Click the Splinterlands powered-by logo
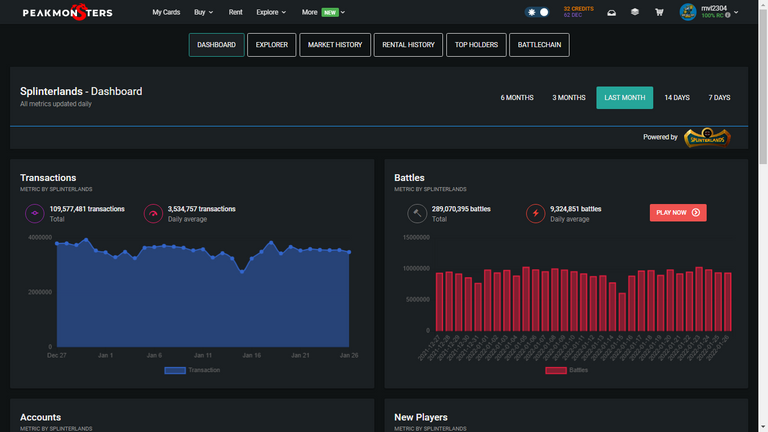 pyautogui.click(x=707, y=137)
